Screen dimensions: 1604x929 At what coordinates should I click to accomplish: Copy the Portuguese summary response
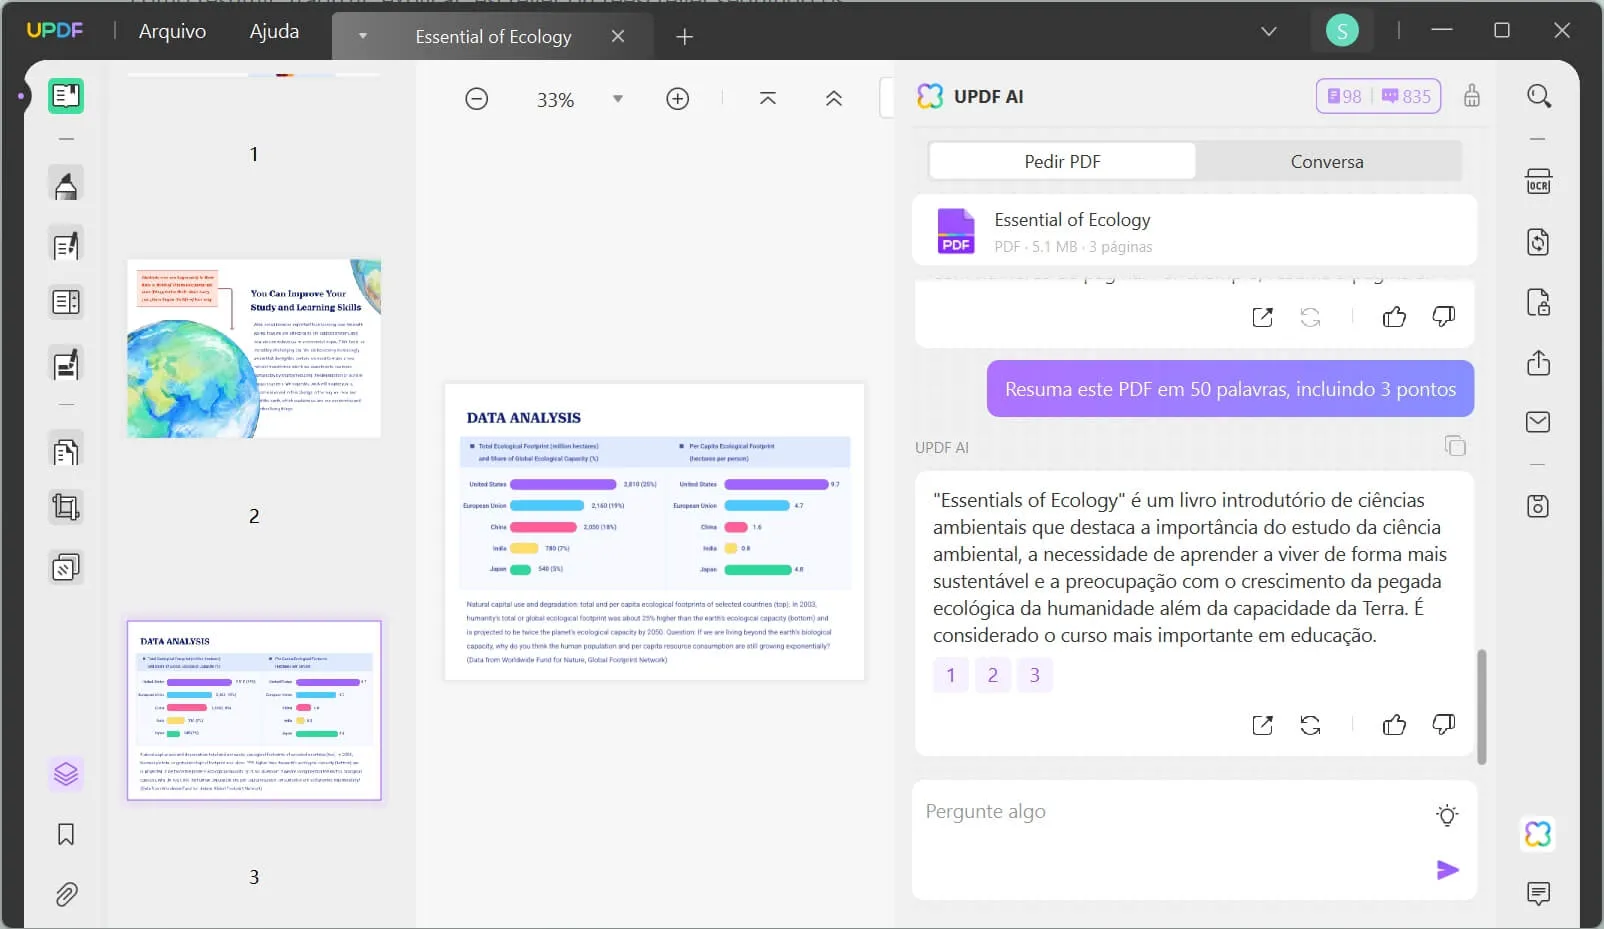[1455, 446]
